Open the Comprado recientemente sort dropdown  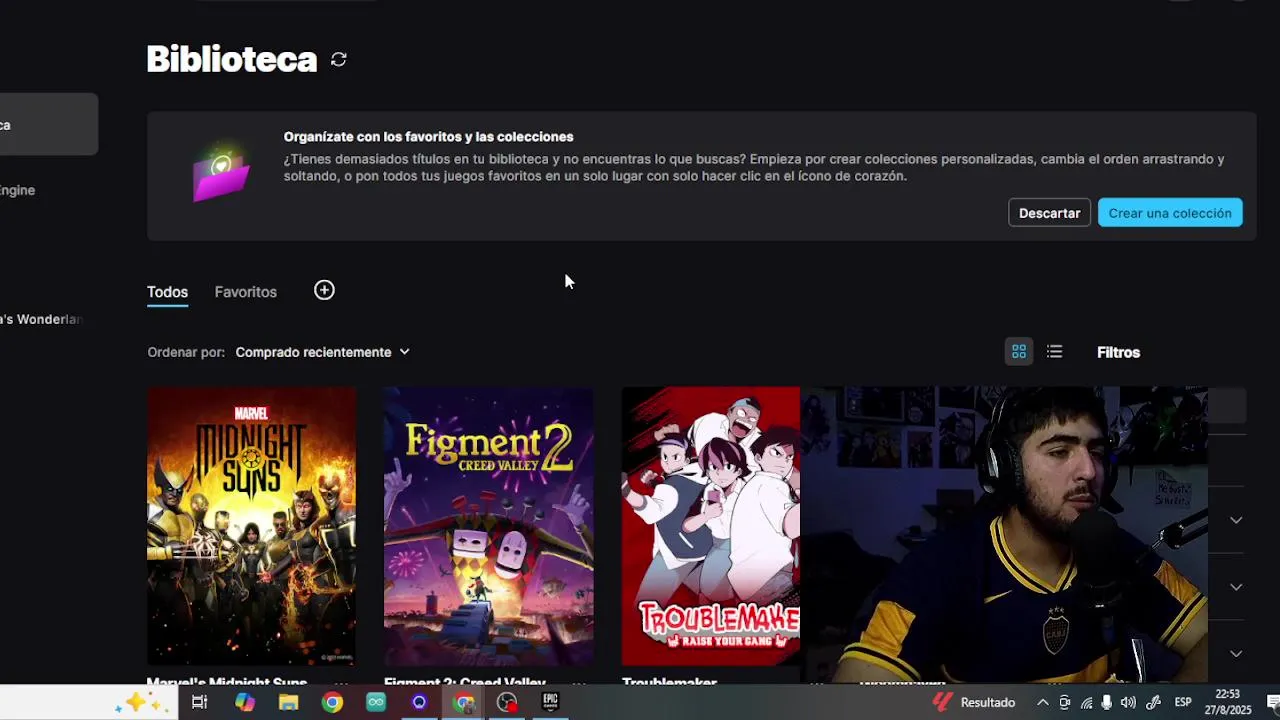322,352
